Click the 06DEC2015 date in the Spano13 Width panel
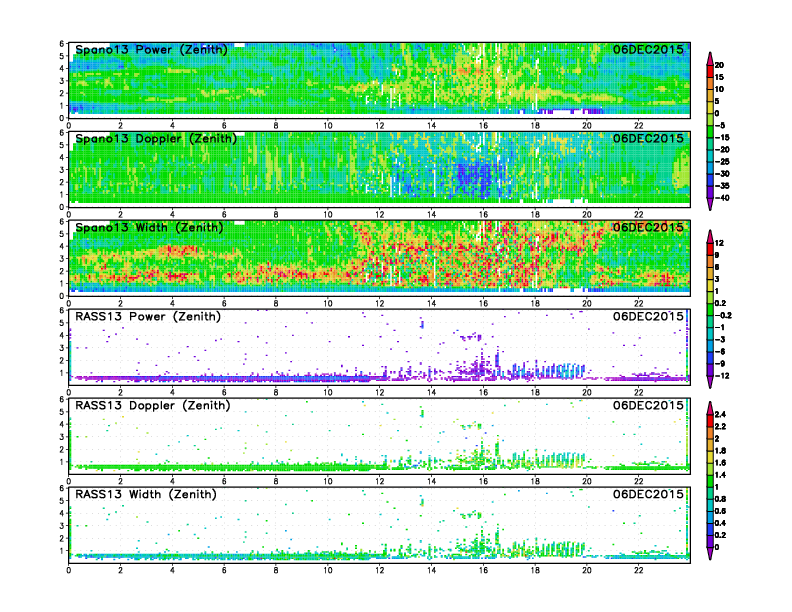The width and height of the screenshot is (792, 612). pyautogui.click(x=648, y=227)
